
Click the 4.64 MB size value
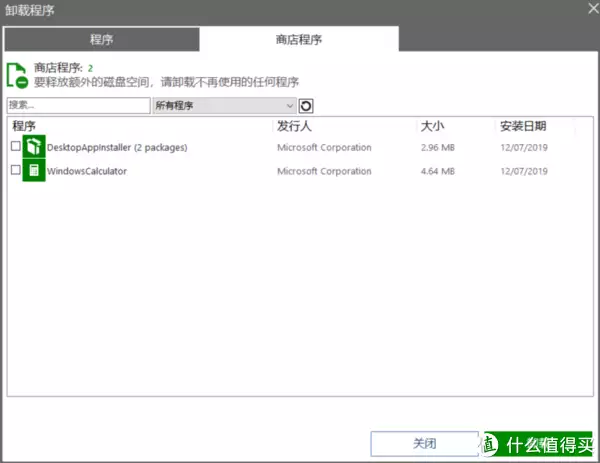[438, 171]
